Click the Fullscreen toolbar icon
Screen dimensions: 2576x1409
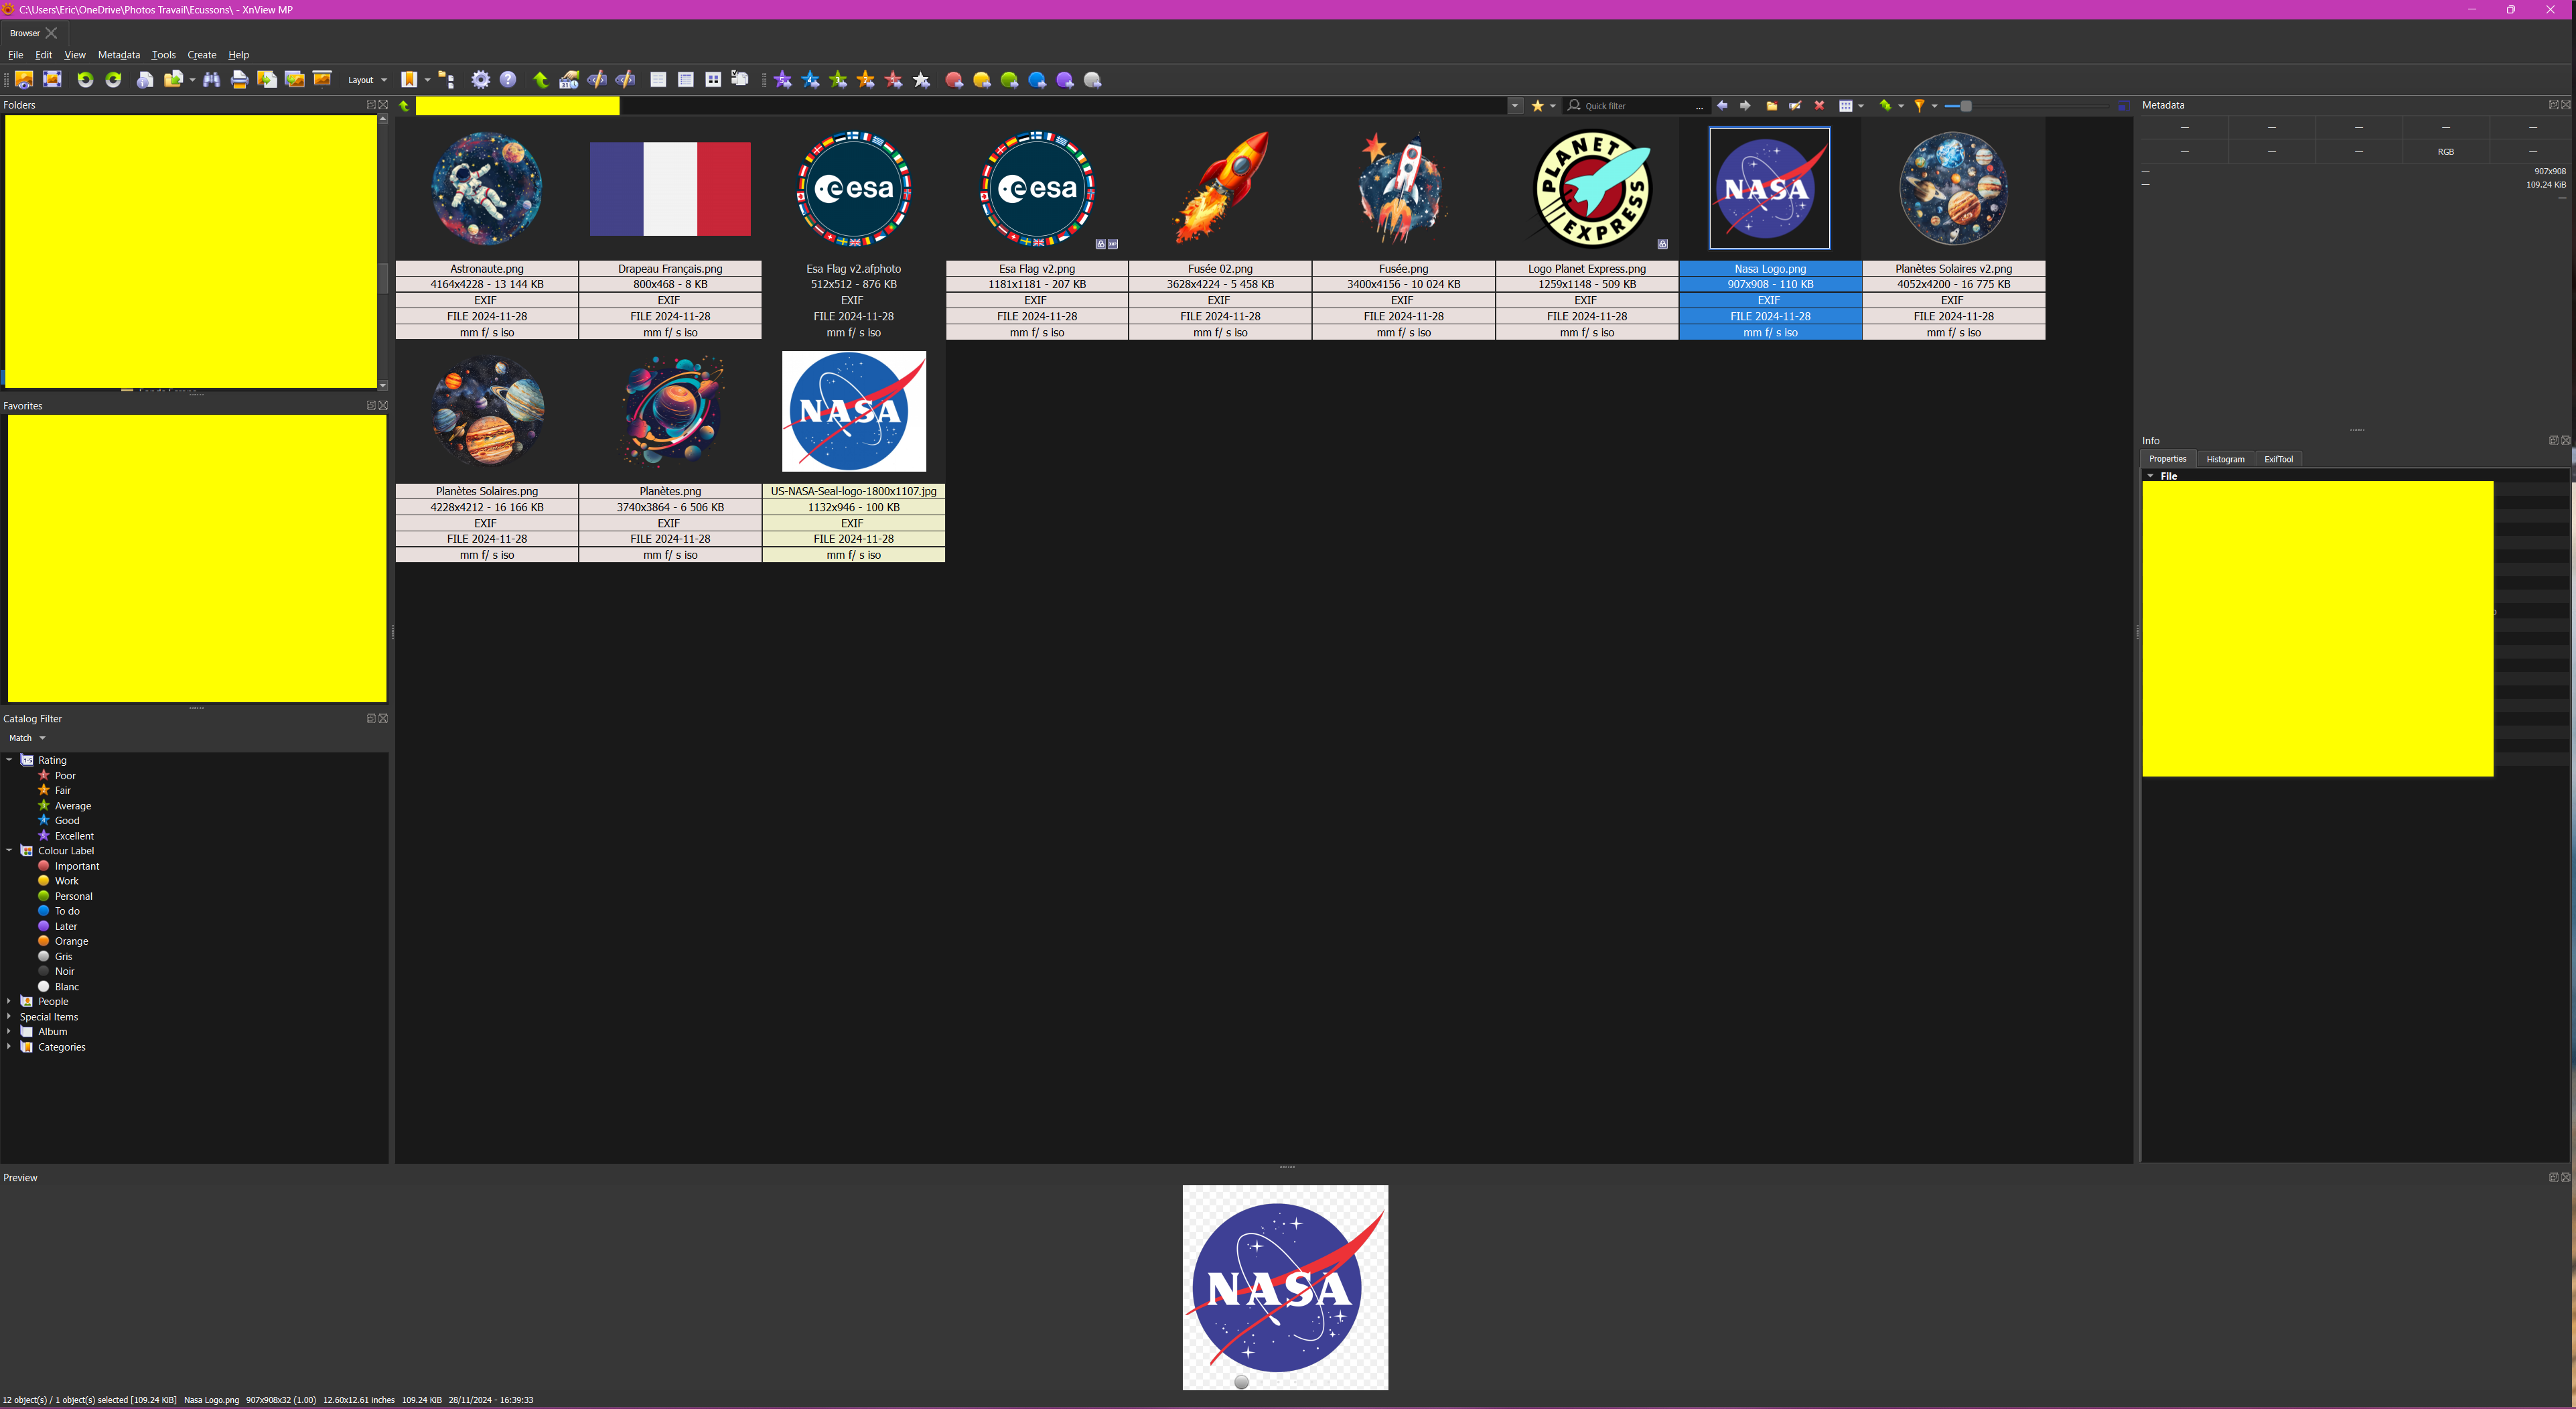[52, 80]
